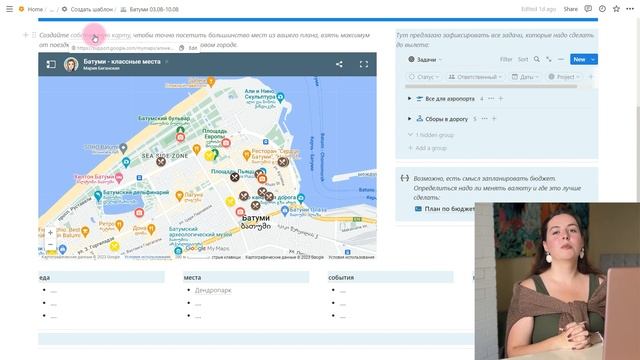640x360 pixels.
Task: Toggle the map legend panel icon
Action: pos(51,64)
